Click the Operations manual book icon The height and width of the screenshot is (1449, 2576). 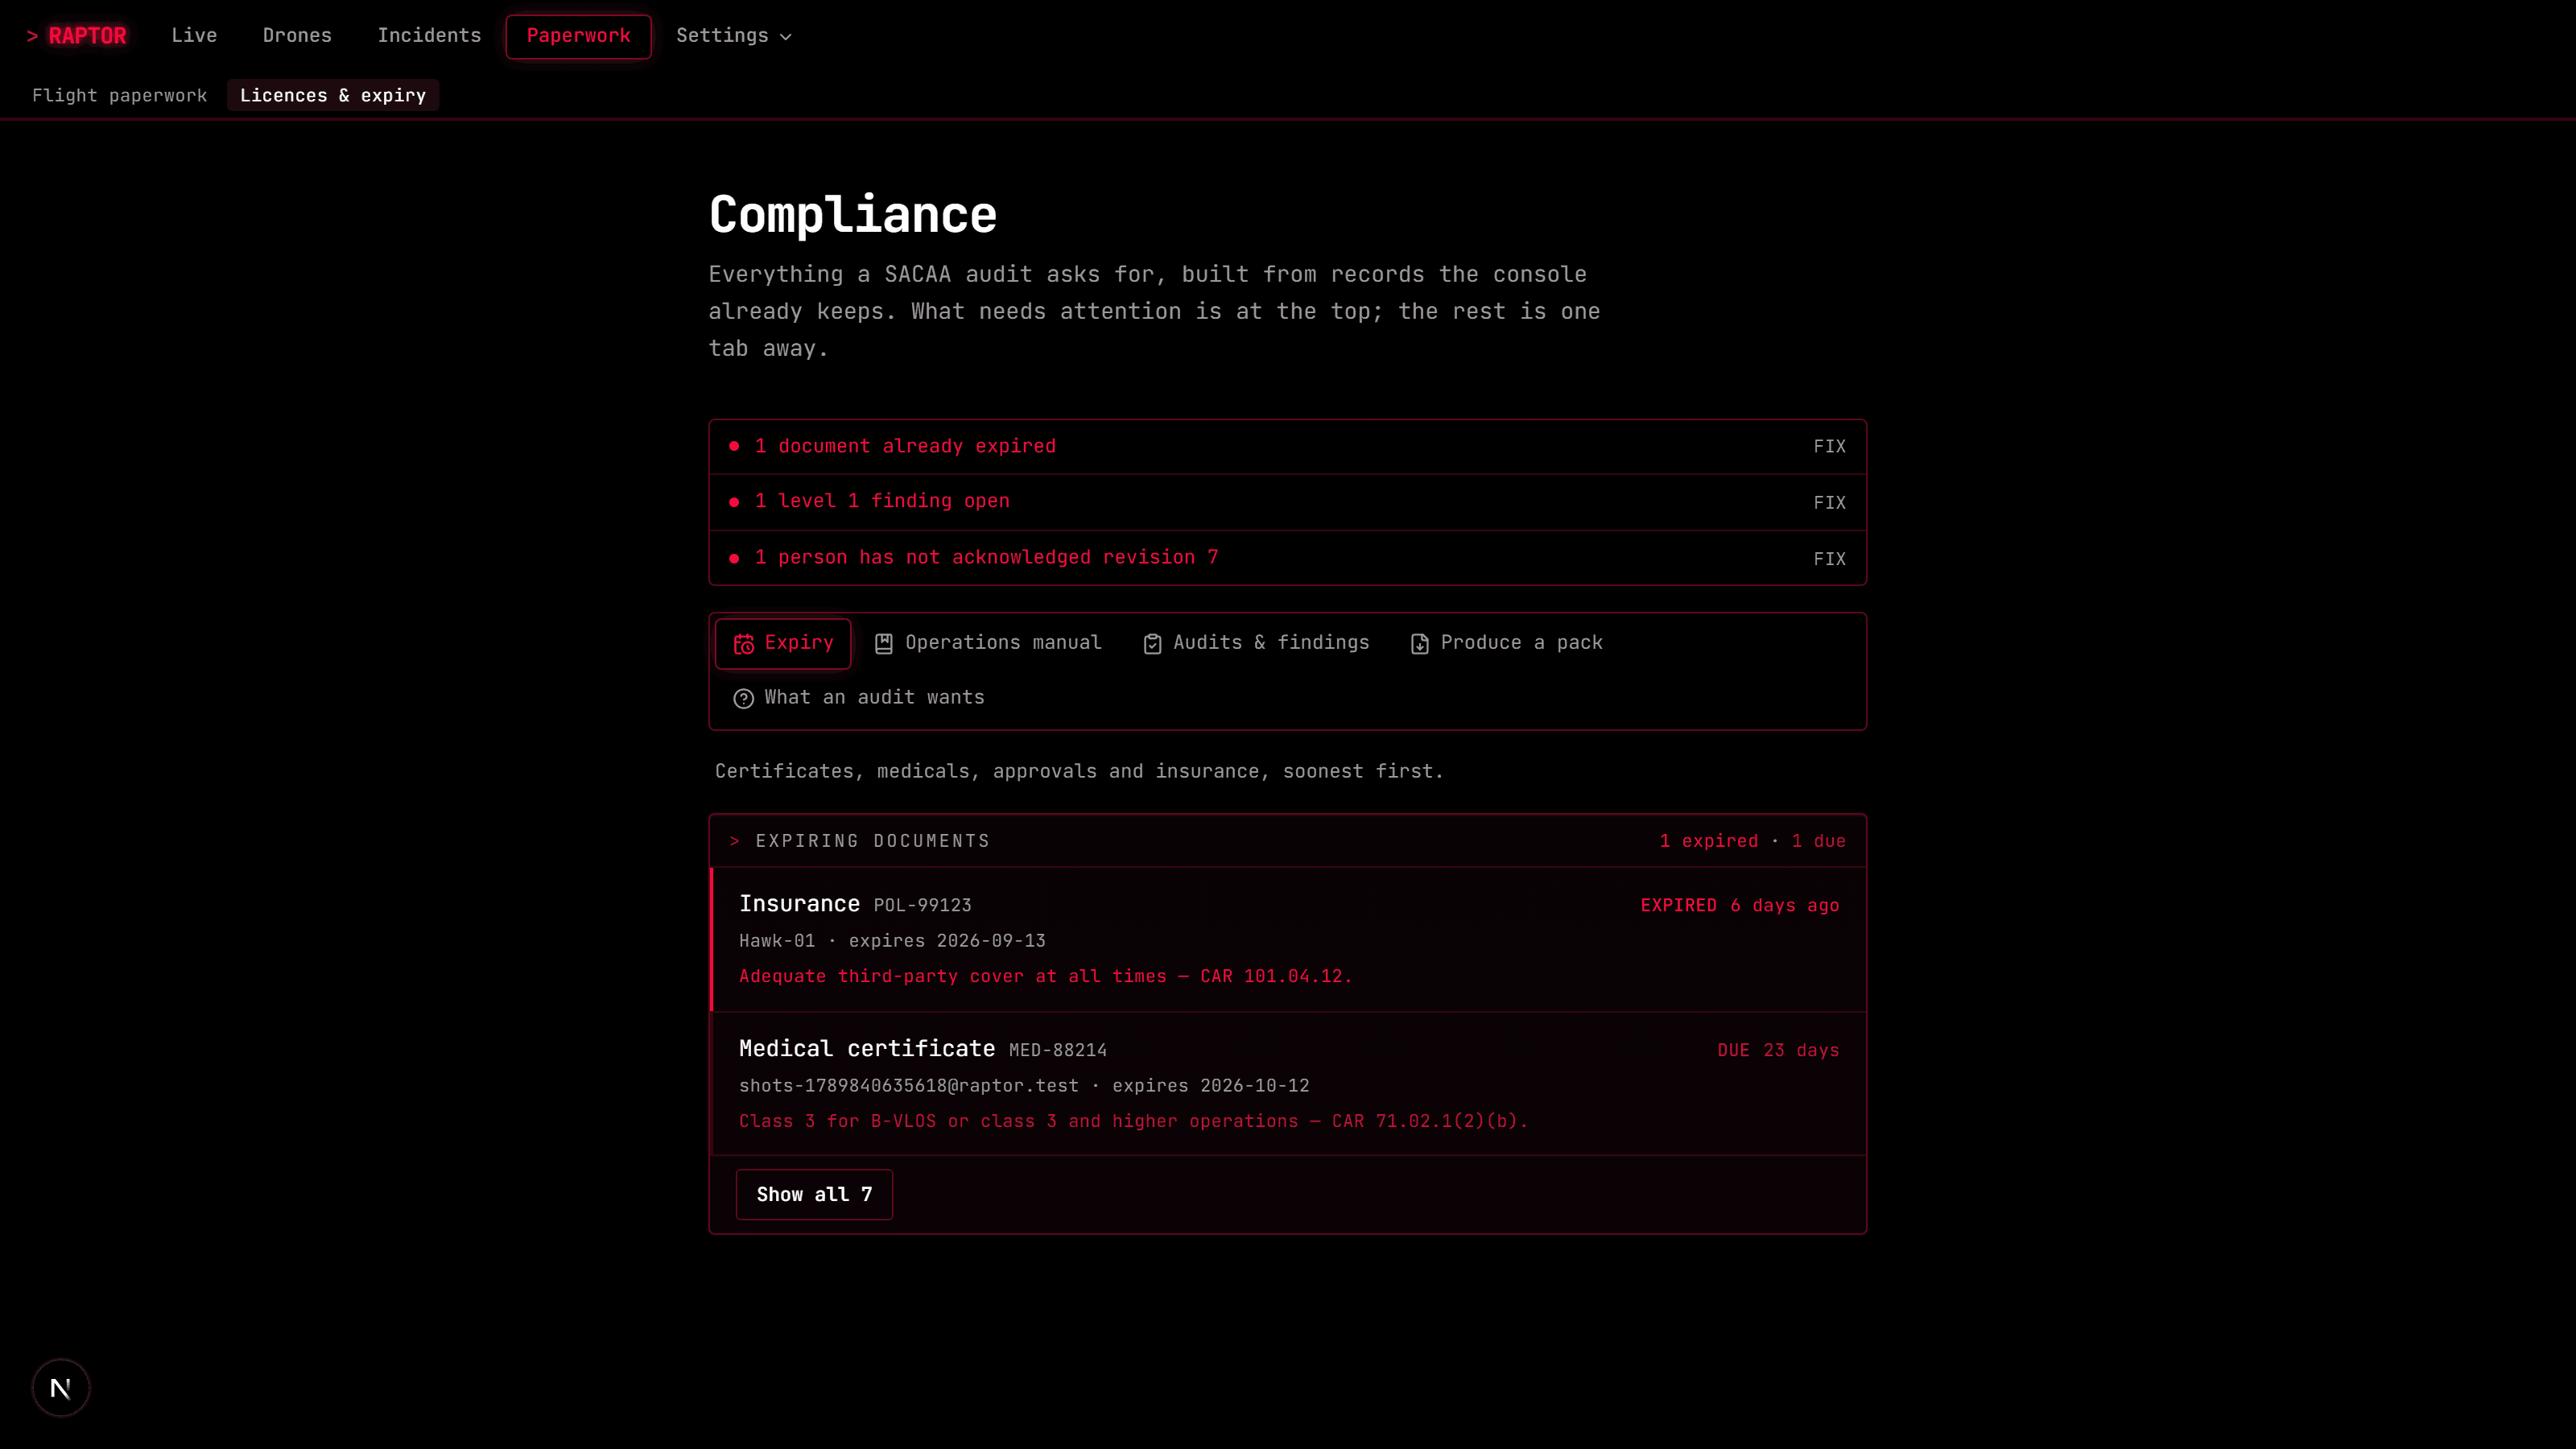pos(884,644)
